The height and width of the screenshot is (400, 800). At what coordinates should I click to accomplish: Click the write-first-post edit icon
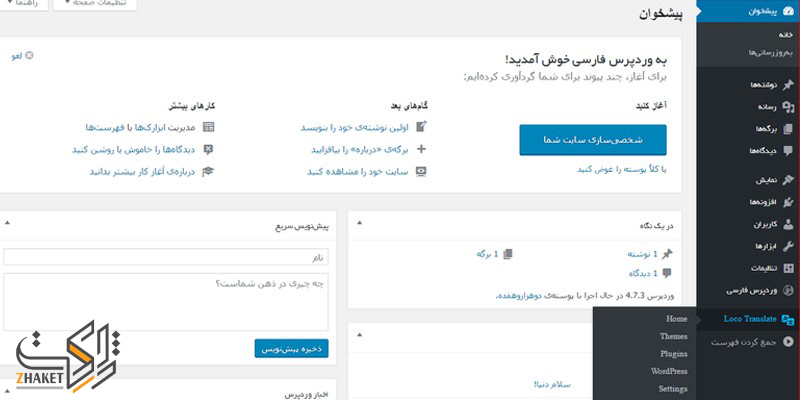click(421, 127)
